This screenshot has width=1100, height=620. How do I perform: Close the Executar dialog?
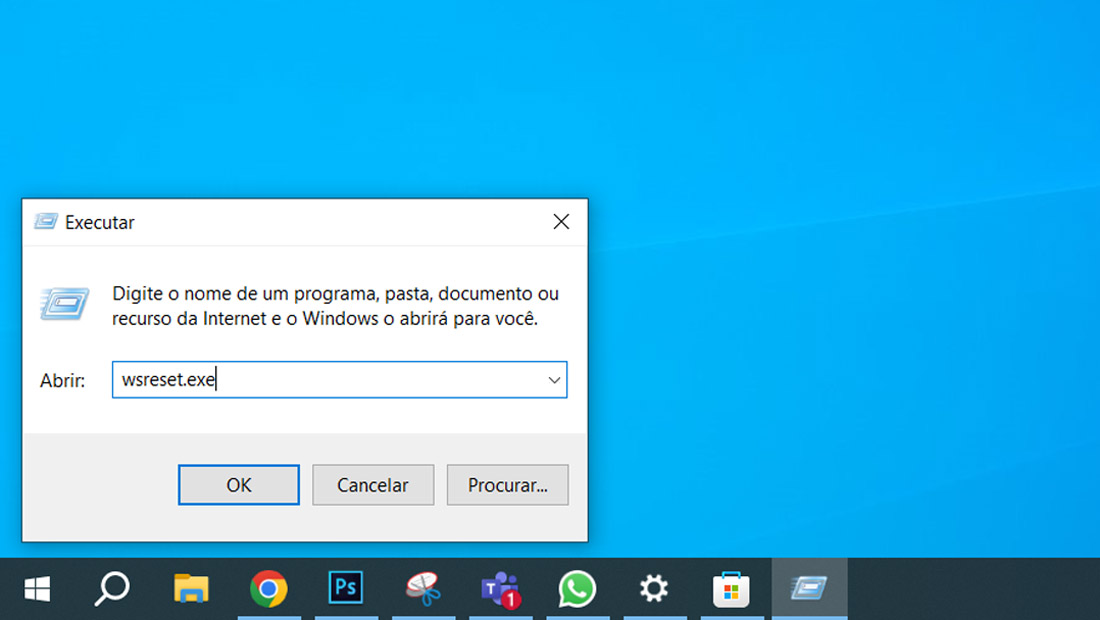[561, 222]
